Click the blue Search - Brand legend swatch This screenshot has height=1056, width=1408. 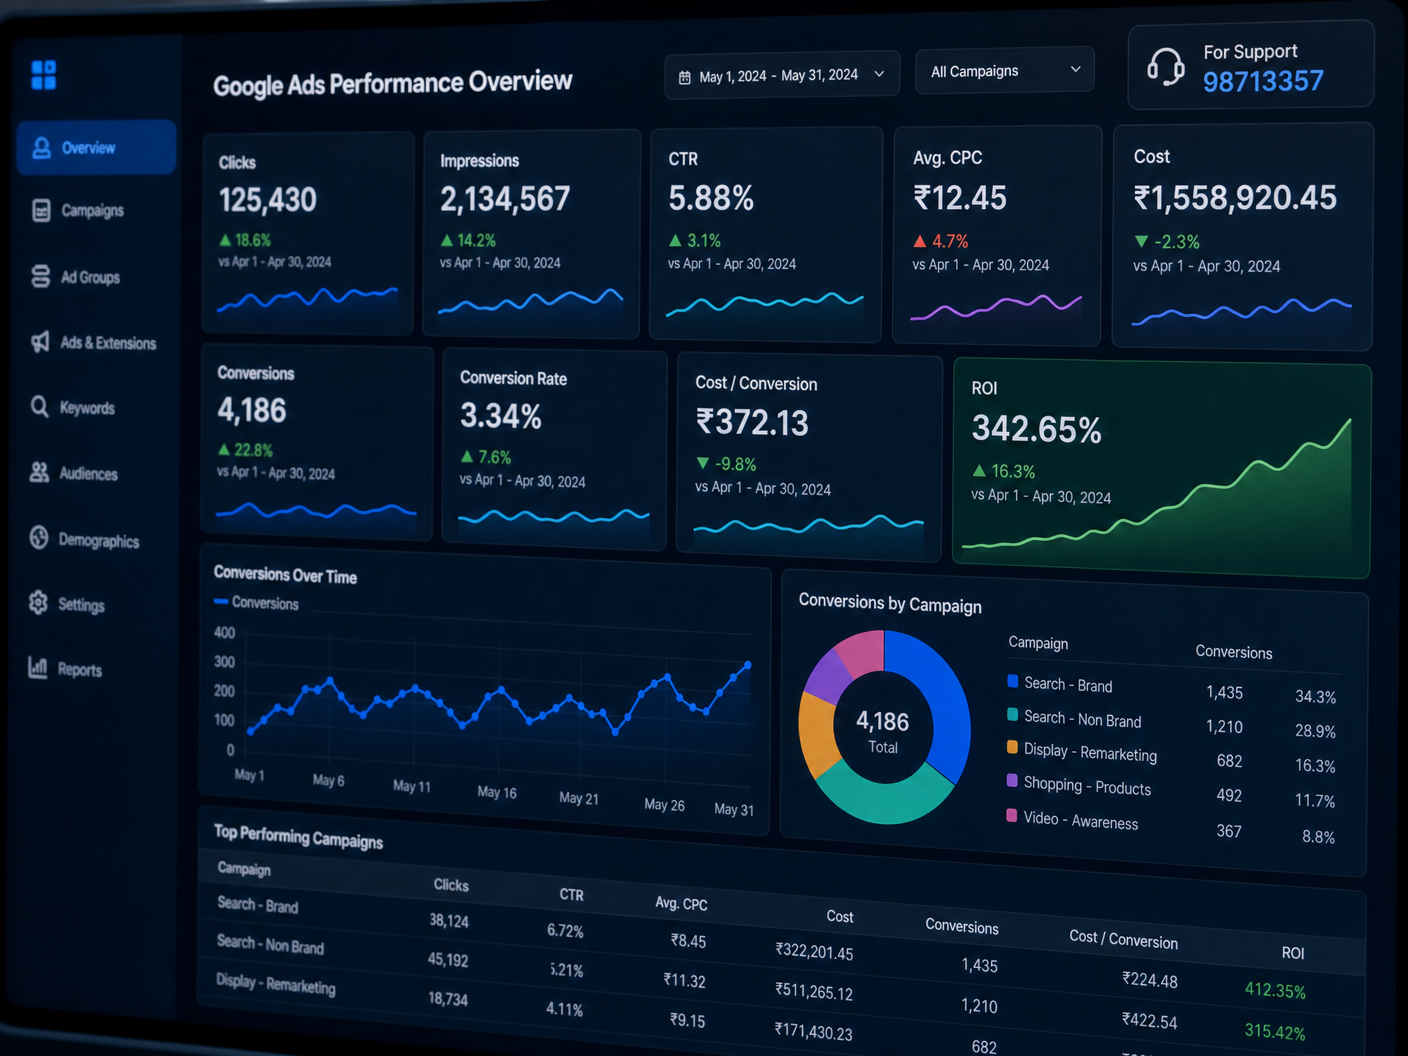coord(1013,681)
